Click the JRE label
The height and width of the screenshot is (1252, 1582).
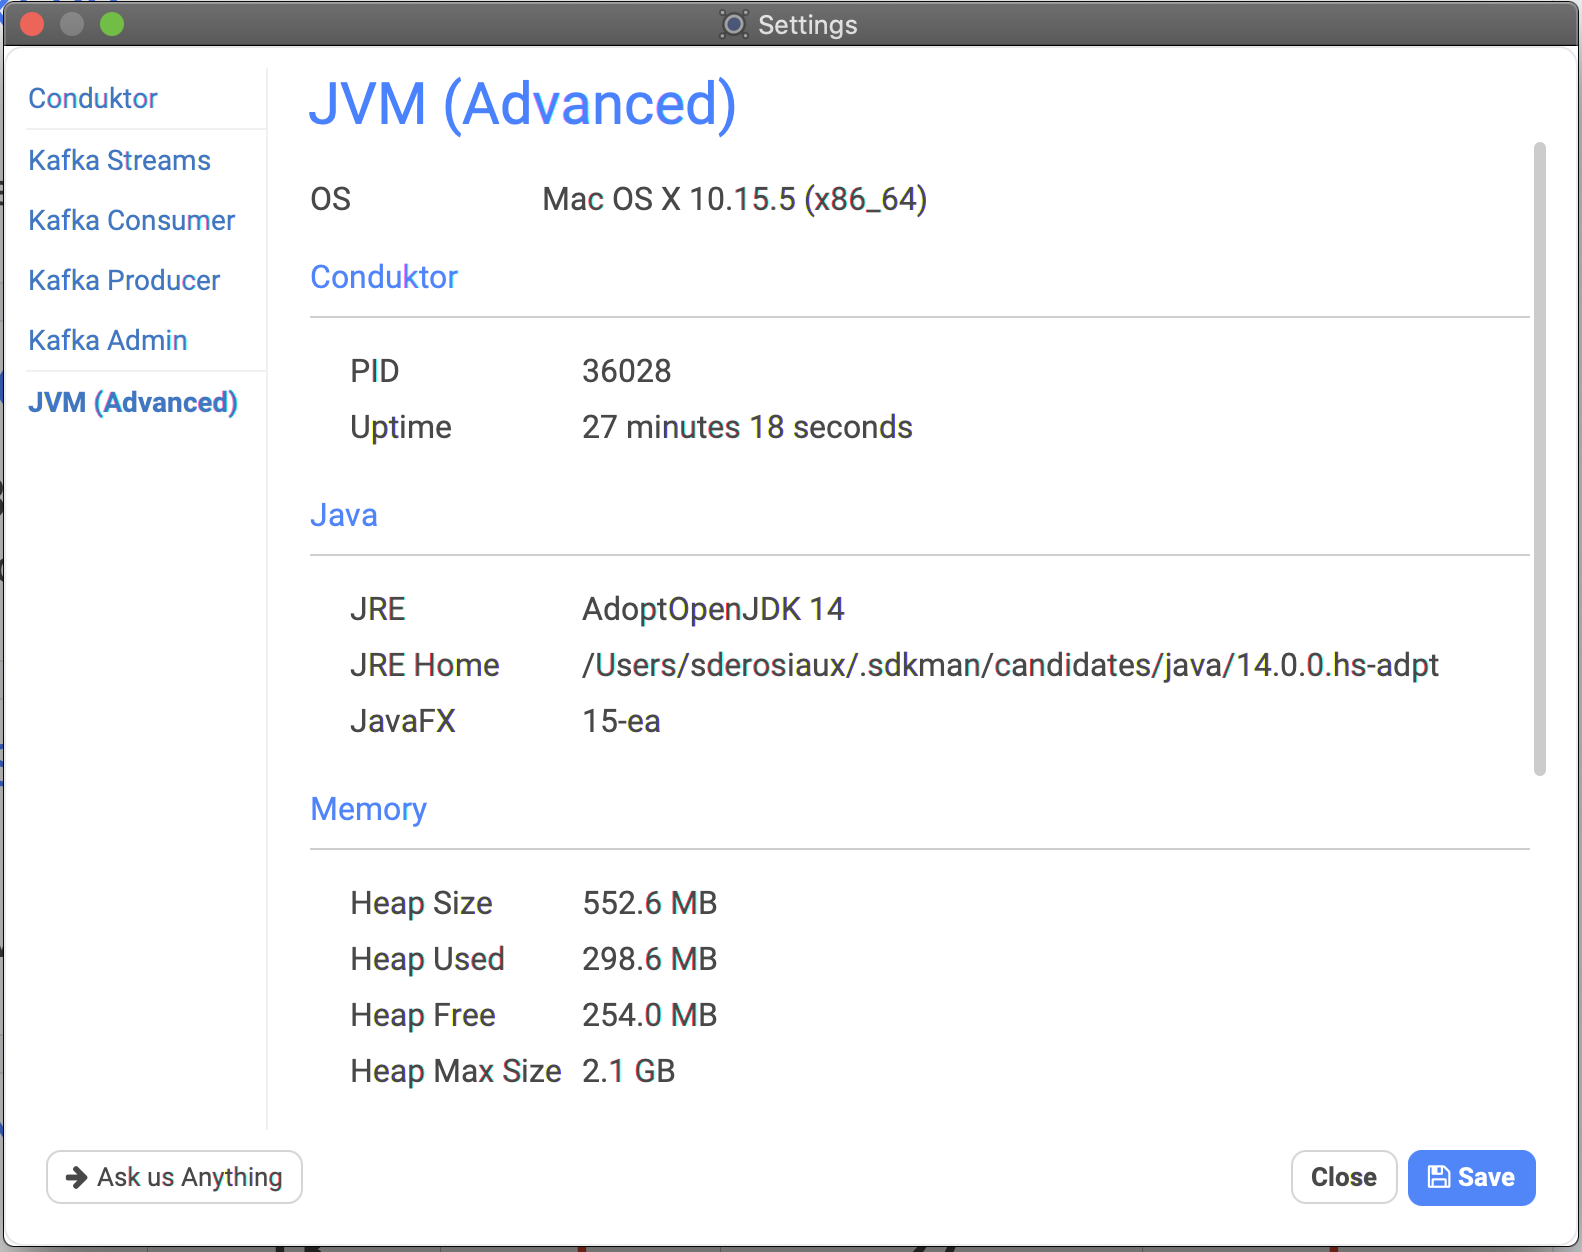[378, 609]
